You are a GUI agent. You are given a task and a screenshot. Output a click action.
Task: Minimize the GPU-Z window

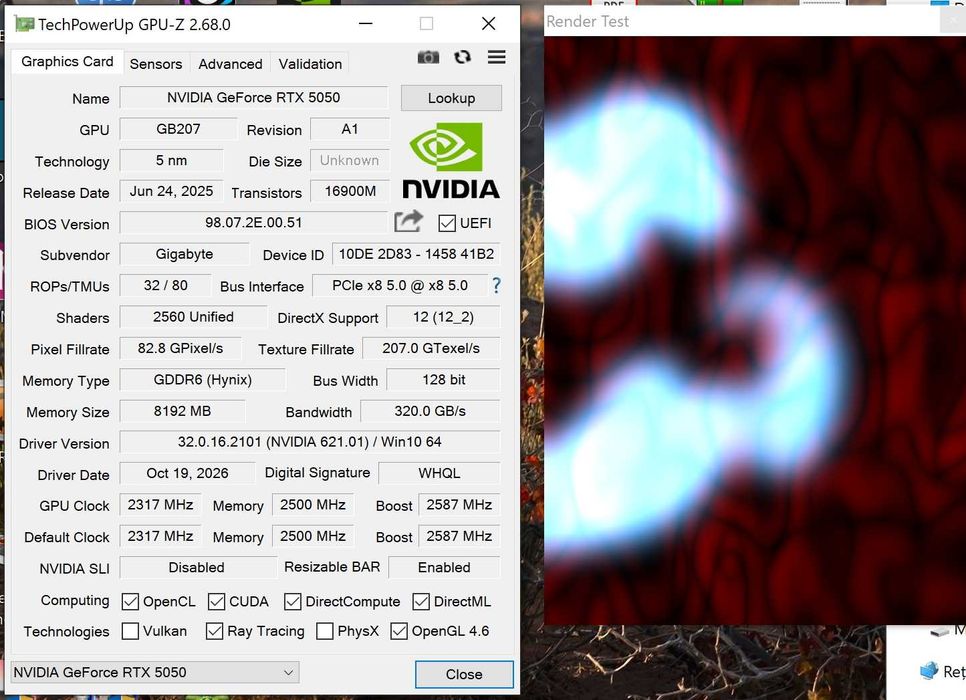click(366, 24)
